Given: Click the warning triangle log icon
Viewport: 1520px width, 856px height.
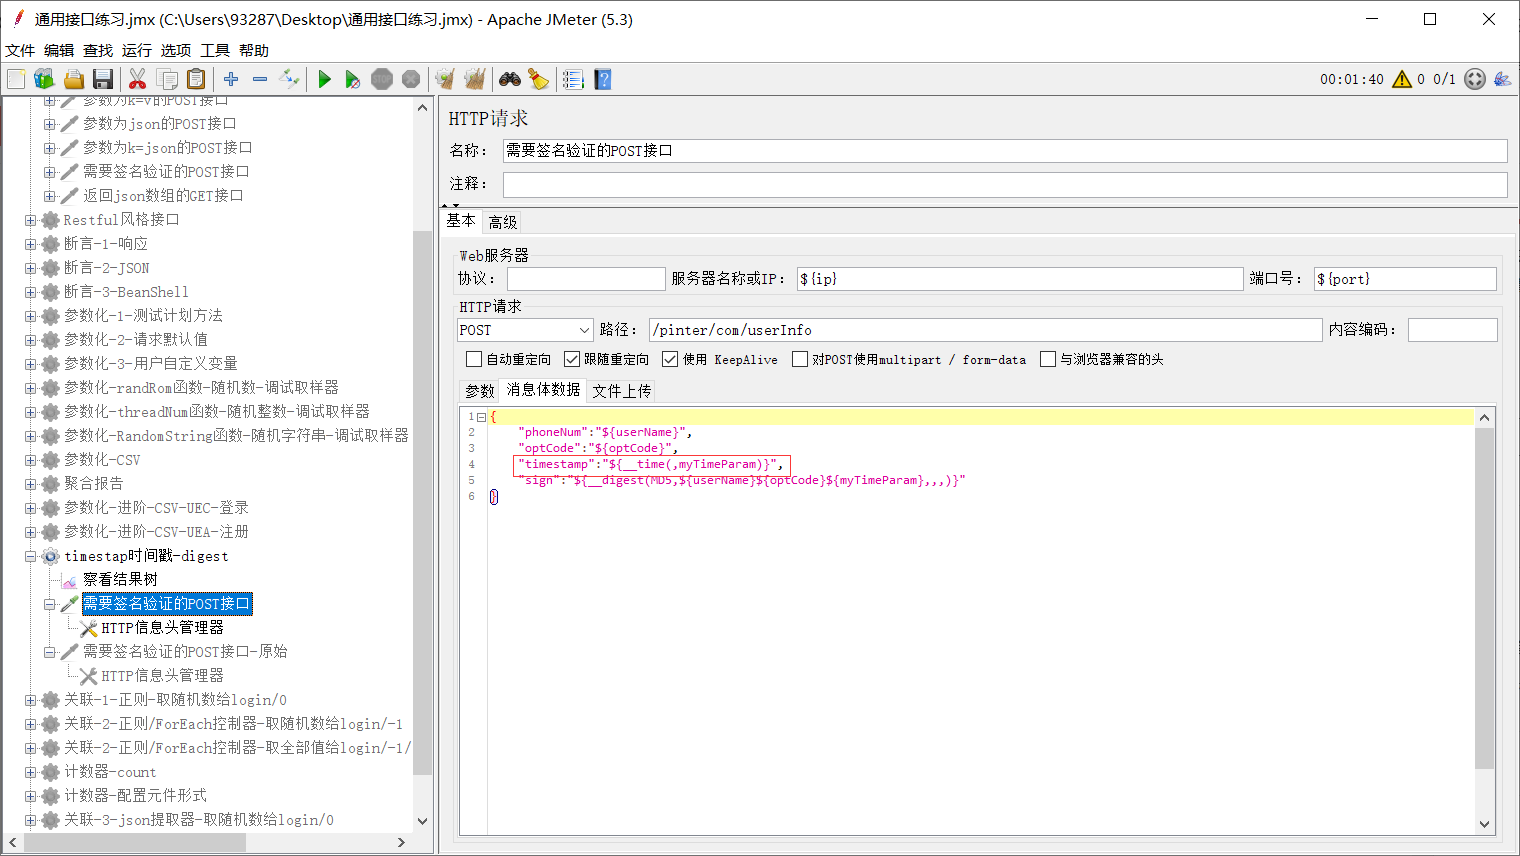Looking at the screenshot, I should (x=1402, y=79).
